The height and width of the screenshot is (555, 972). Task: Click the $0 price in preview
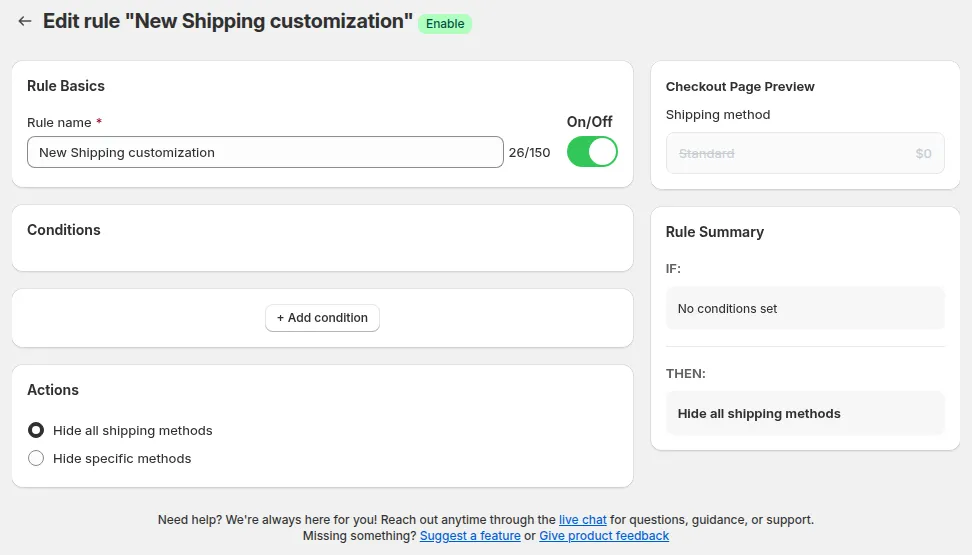pyautogui.click(x=924, y=153)
